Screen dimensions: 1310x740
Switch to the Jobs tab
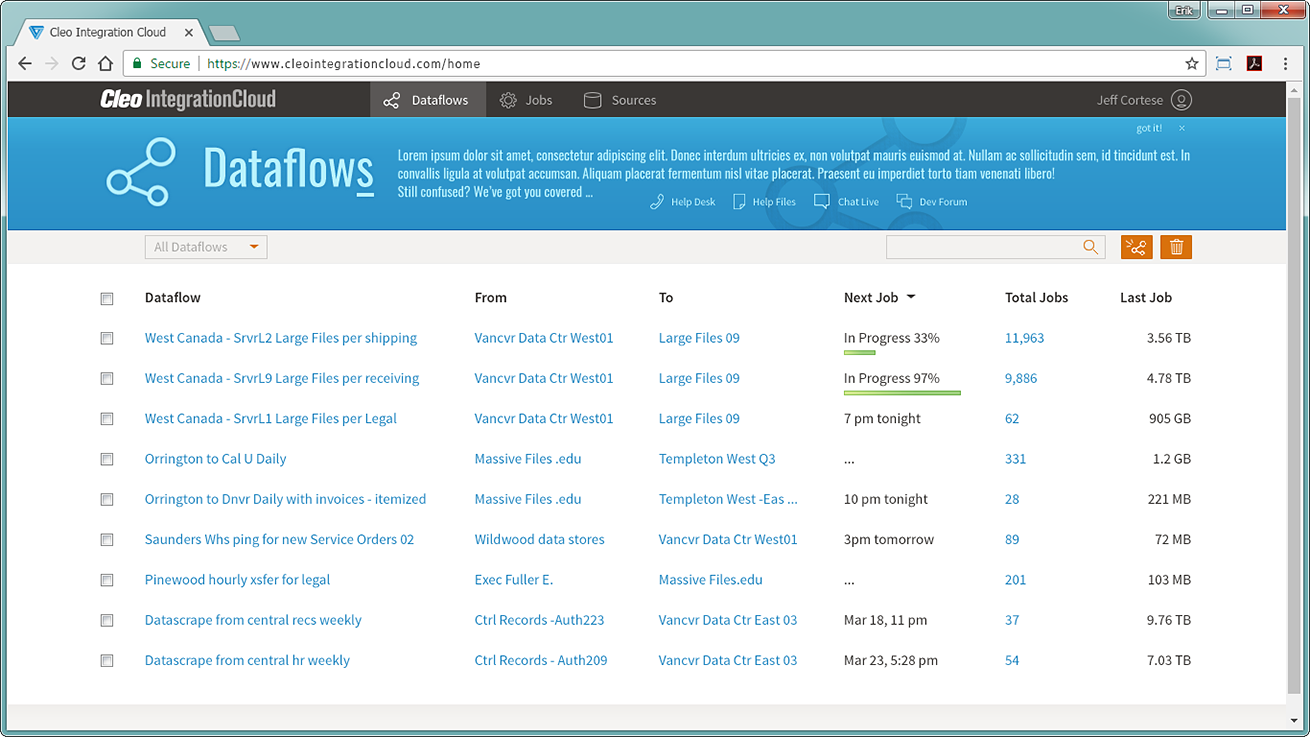526,100
